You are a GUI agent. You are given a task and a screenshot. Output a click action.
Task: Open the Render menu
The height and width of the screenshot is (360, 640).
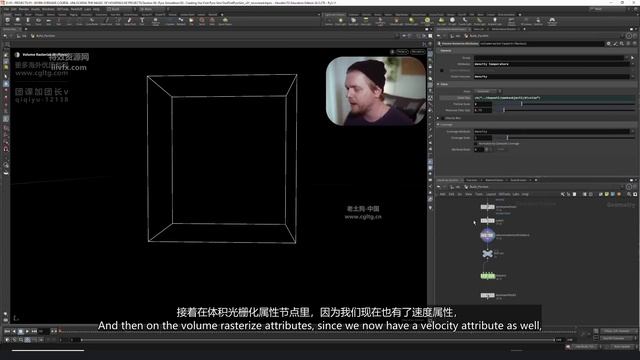(x=24, y=9)
